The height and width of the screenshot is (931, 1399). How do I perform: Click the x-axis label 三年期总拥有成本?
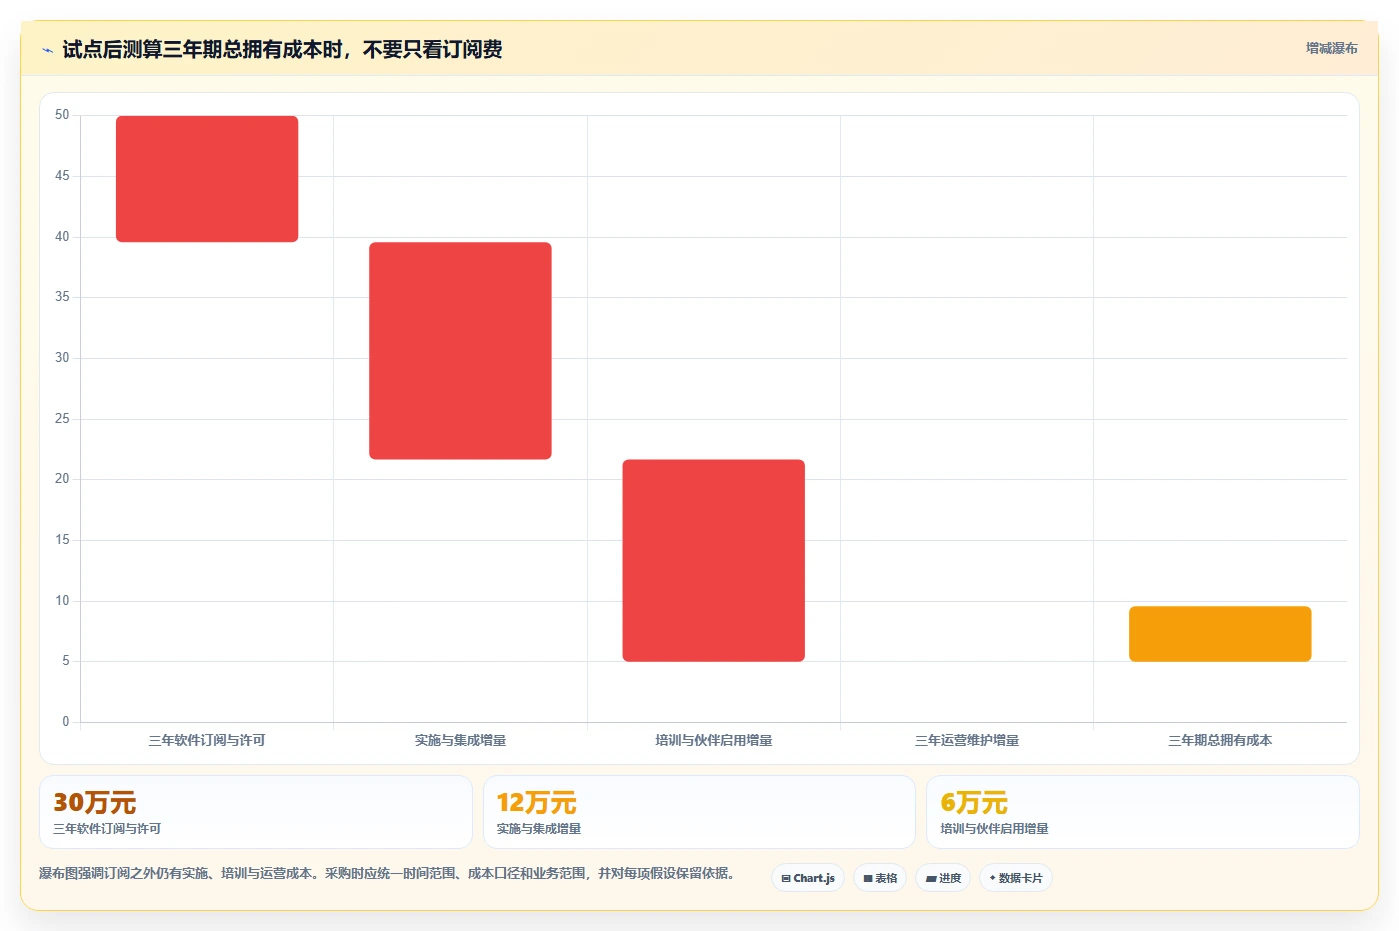click(1220, 740)
